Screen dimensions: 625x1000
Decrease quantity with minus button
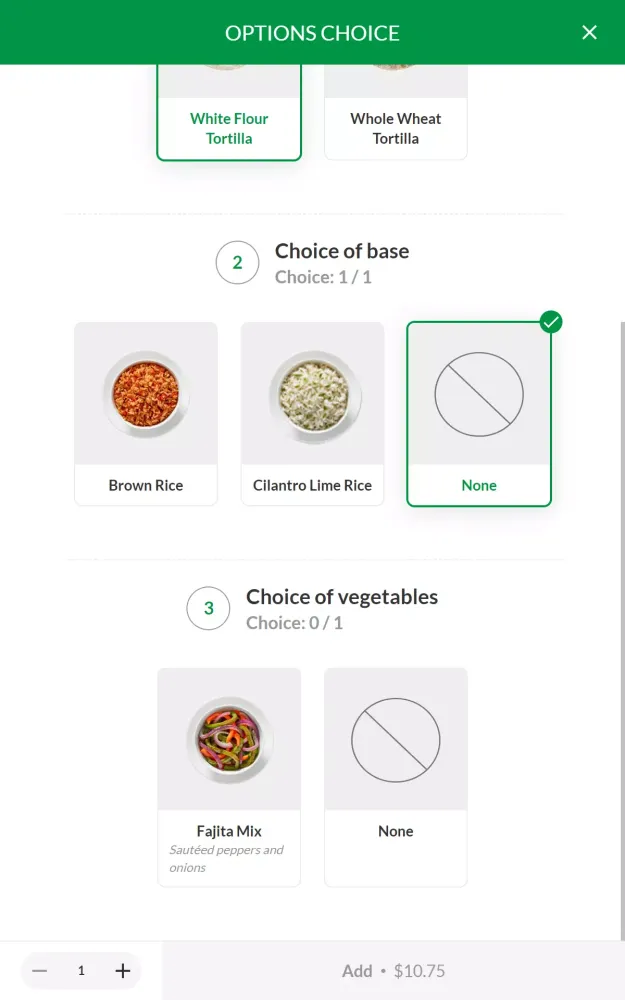[40, 970]
